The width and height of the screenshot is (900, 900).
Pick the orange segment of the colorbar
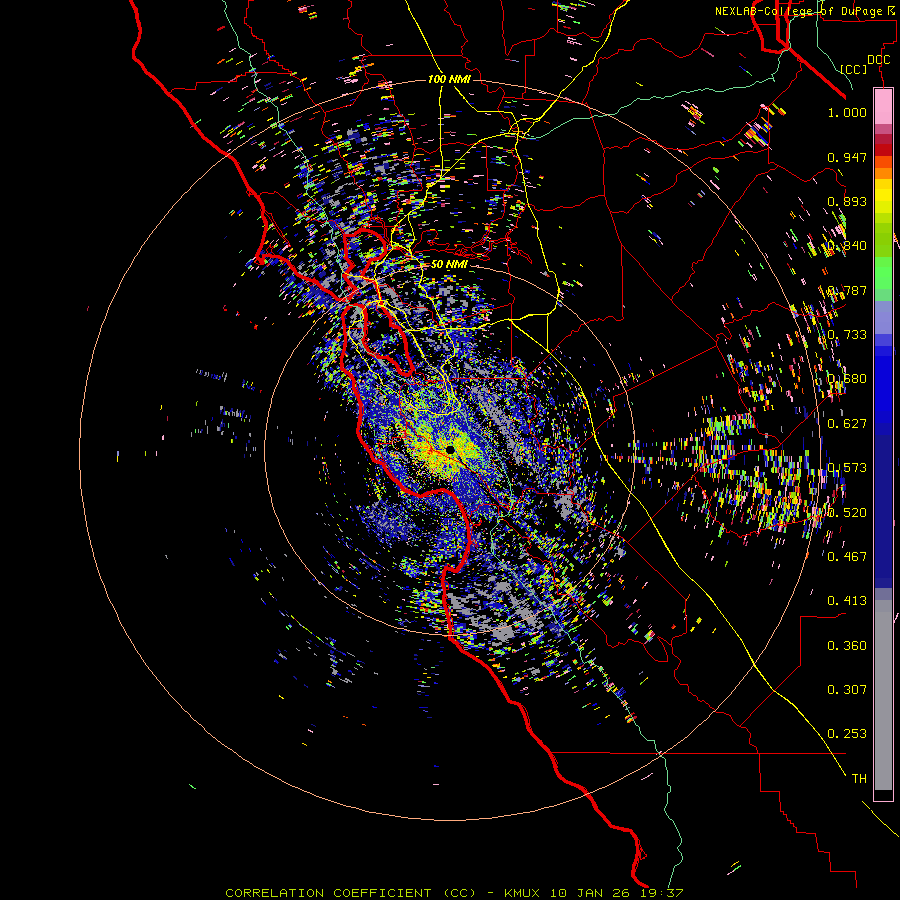coord(883,173)
